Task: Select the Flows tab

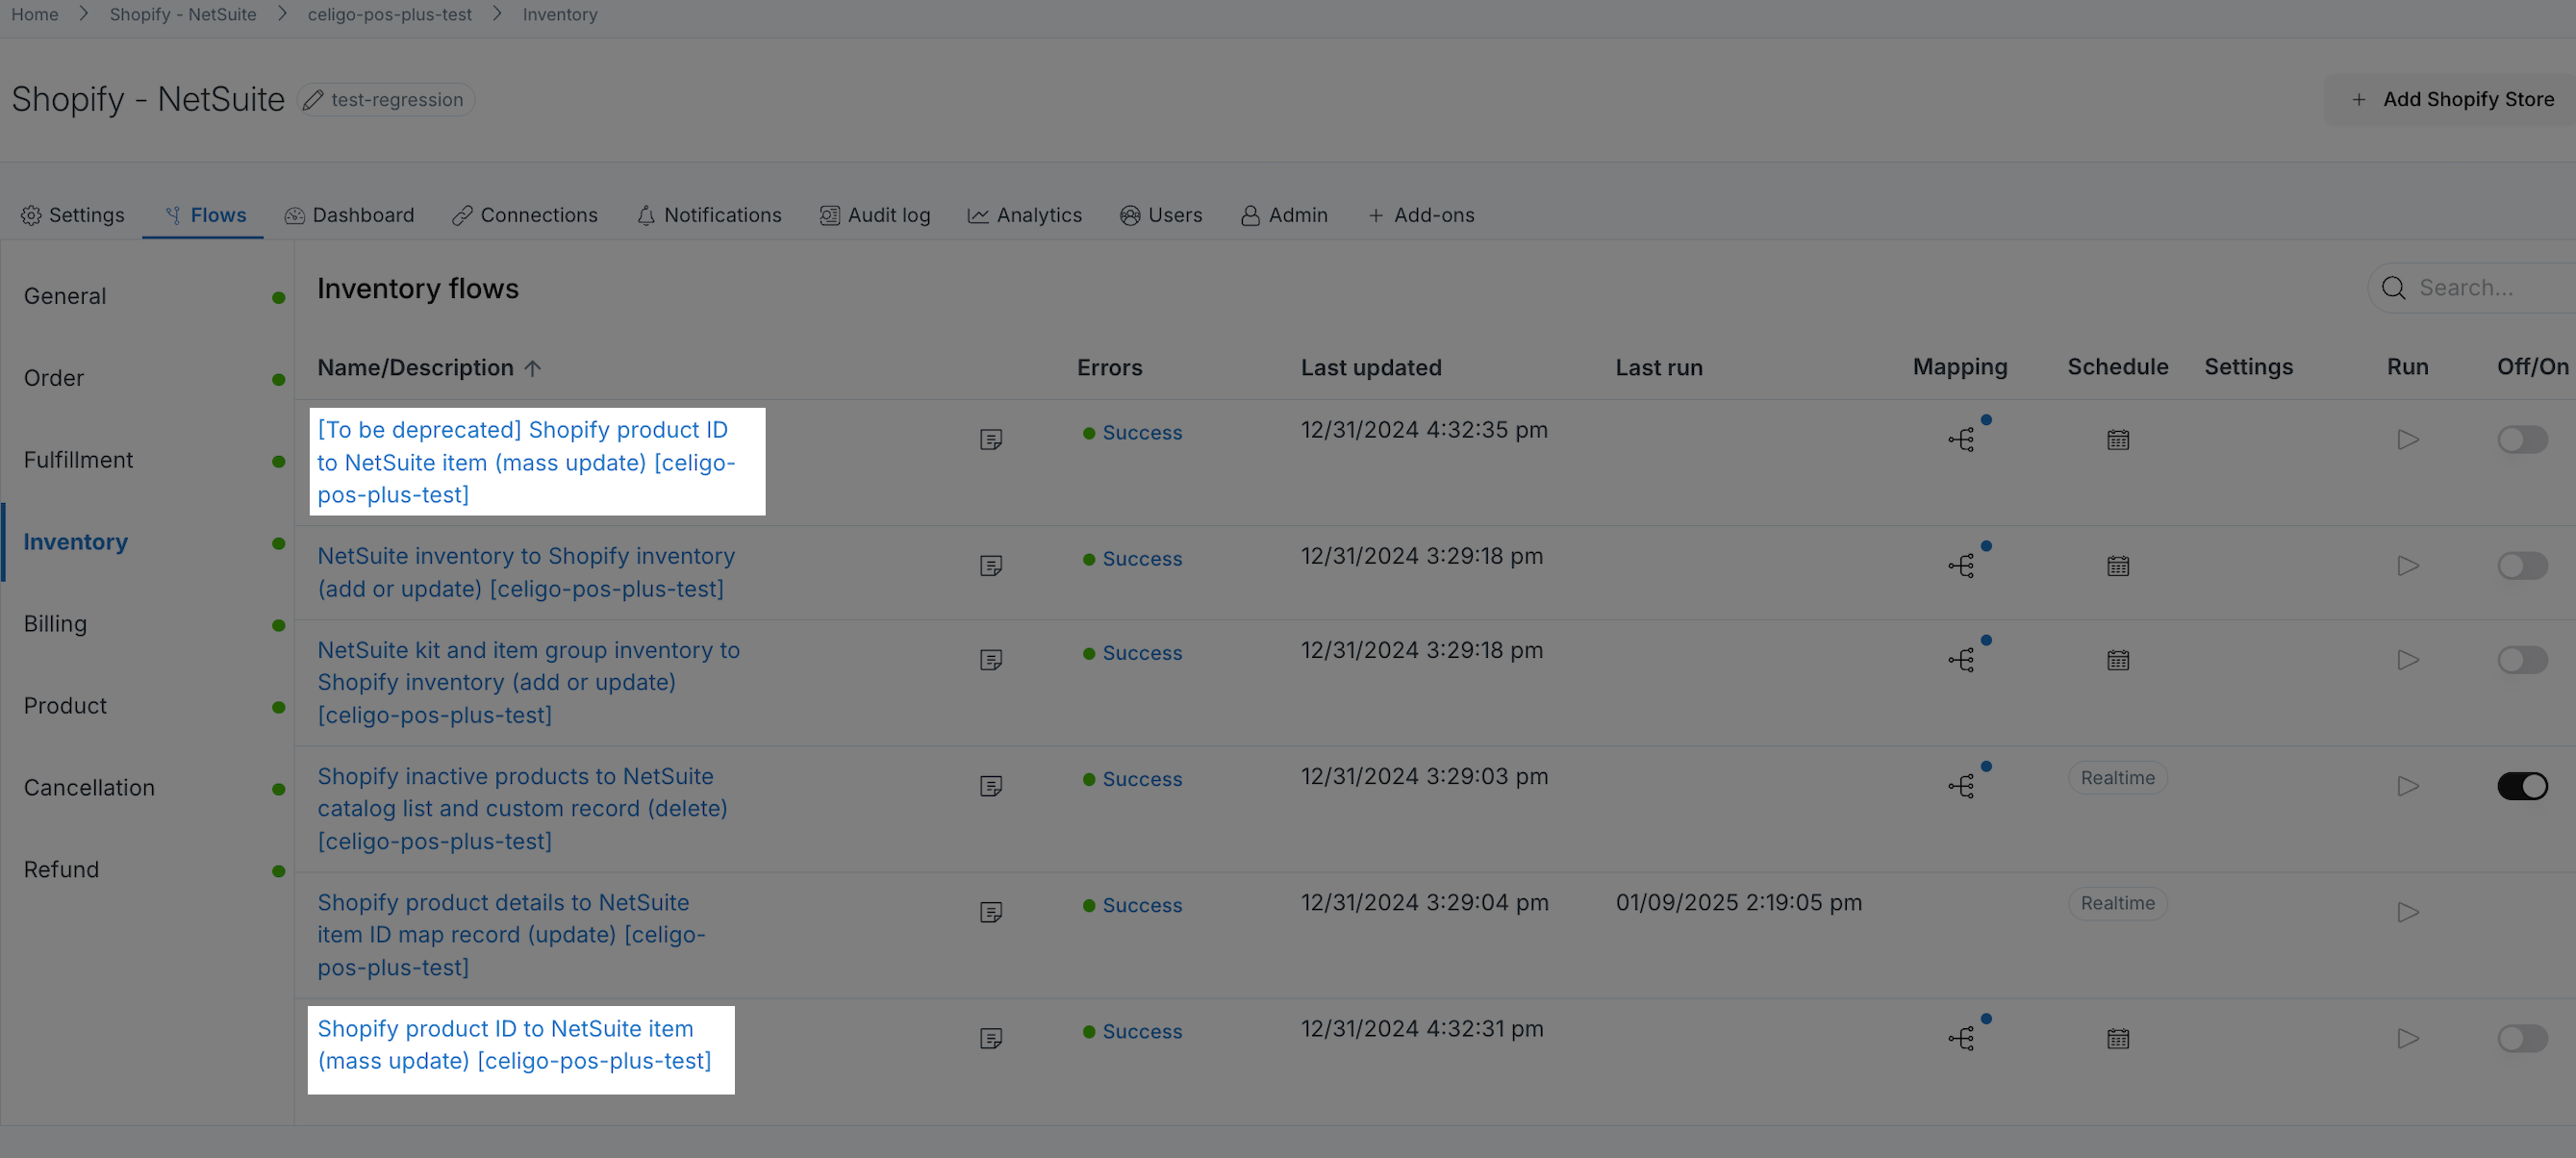Action: (205, 215)
